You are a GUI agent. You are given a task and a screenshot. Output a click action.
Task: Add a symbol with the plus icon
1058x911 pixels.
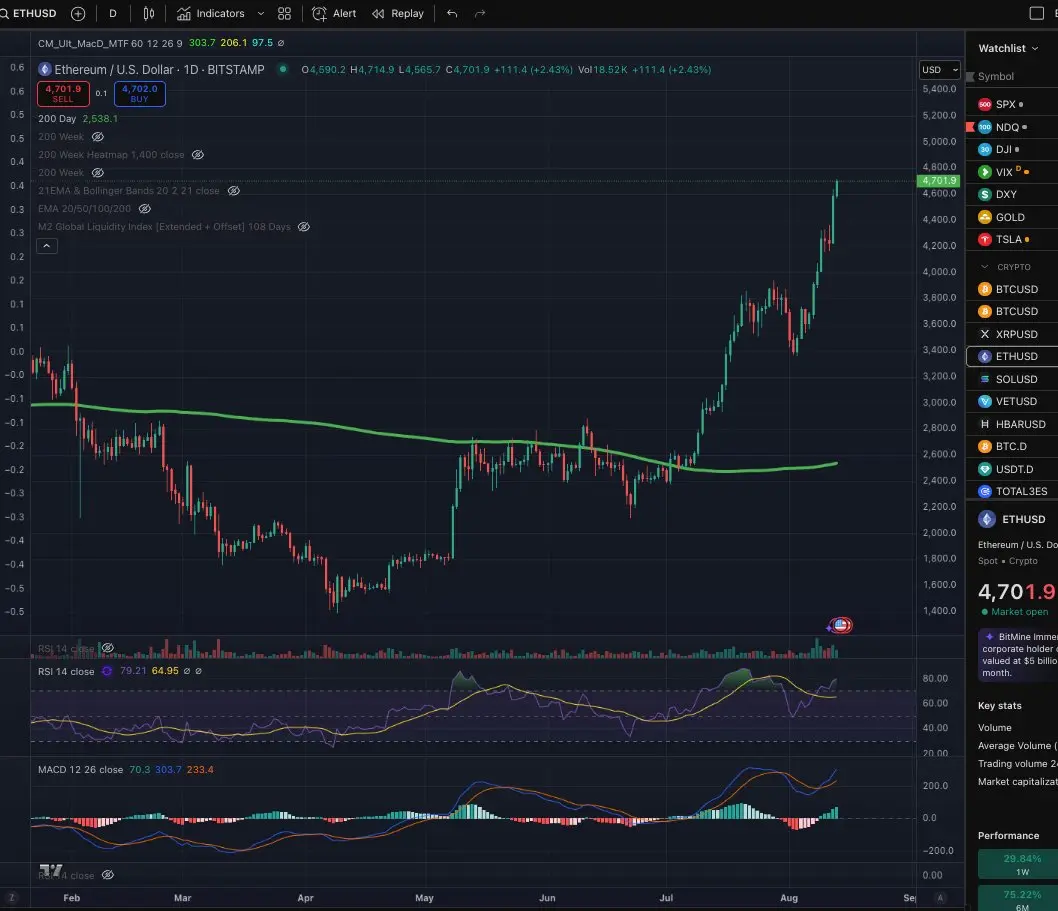click(x=78, y=13)
